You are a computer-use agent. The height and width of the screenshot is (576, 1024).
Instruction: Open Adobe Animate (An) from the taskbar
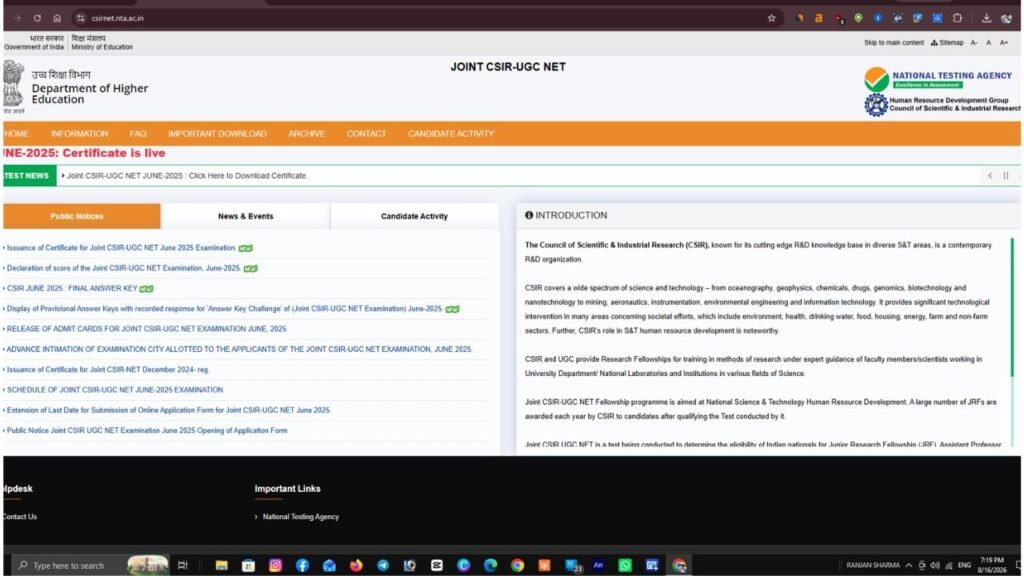(598, 566)
